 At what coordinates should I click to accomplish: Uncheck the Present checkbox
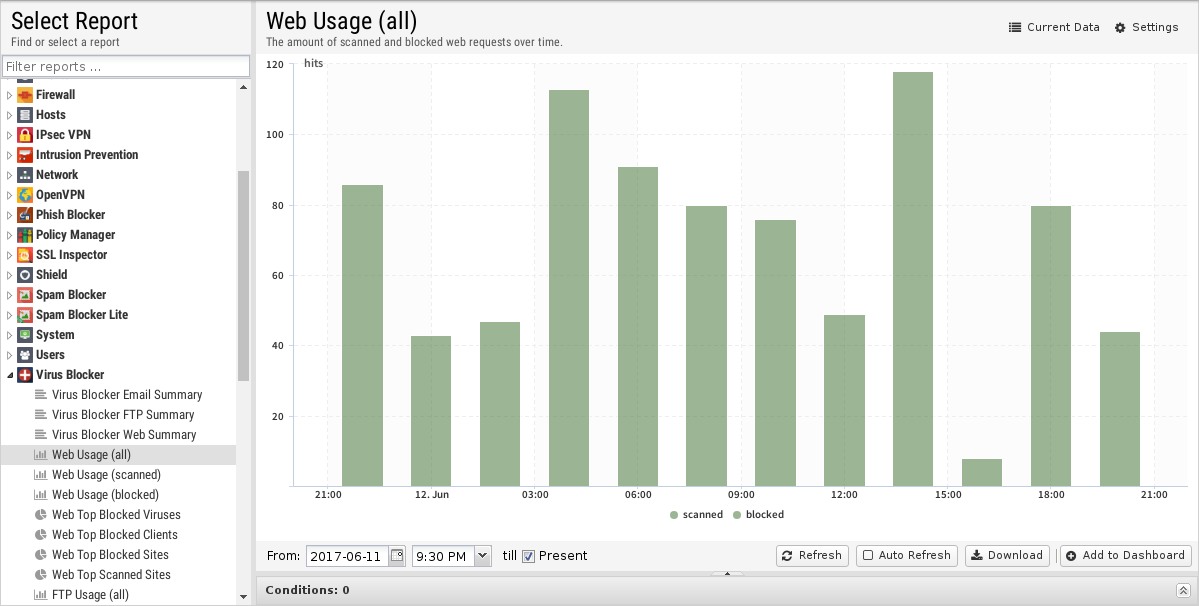point(529,556)
